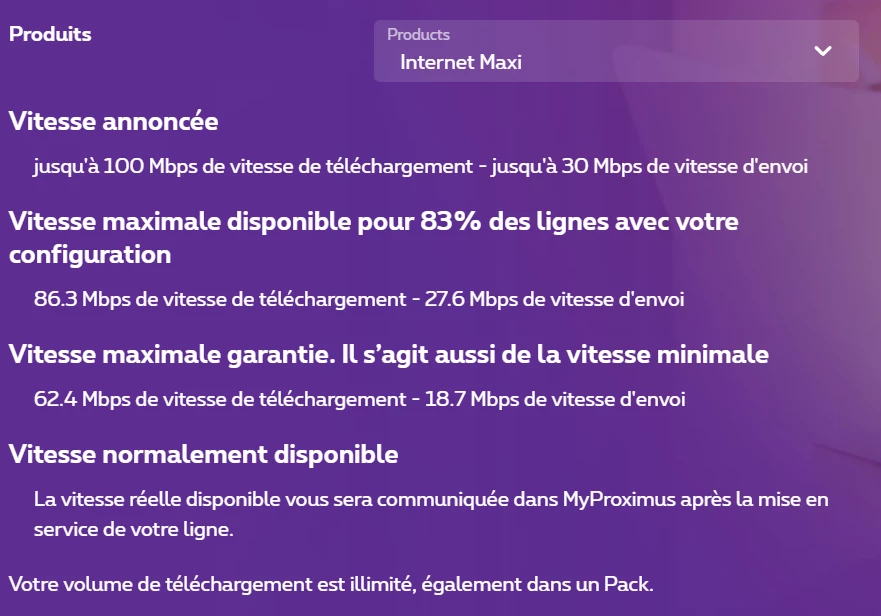Click the Vitesse maximale garantie heading
881x616 pixels.
tap(388, 355)
